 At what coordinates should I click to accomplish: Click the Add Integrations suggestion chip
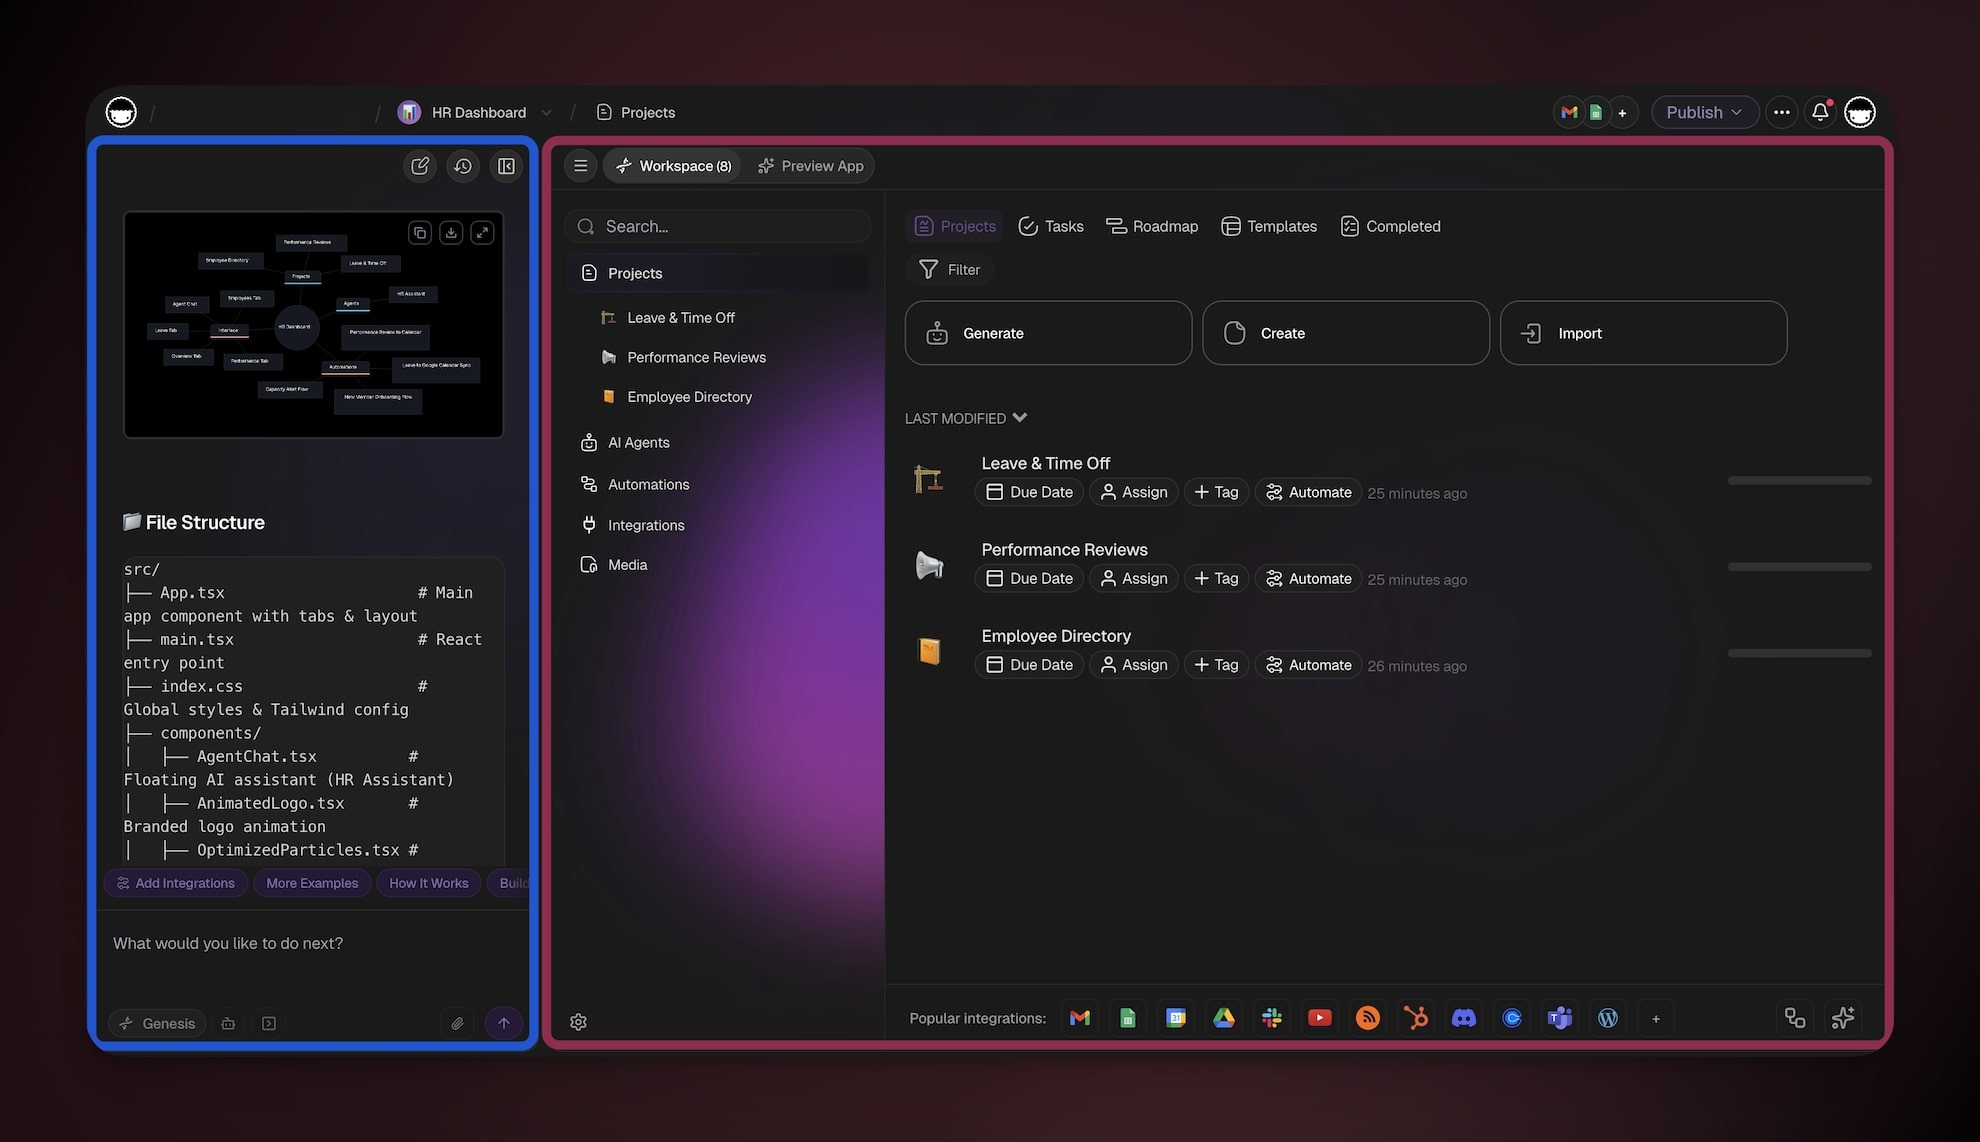175,883
